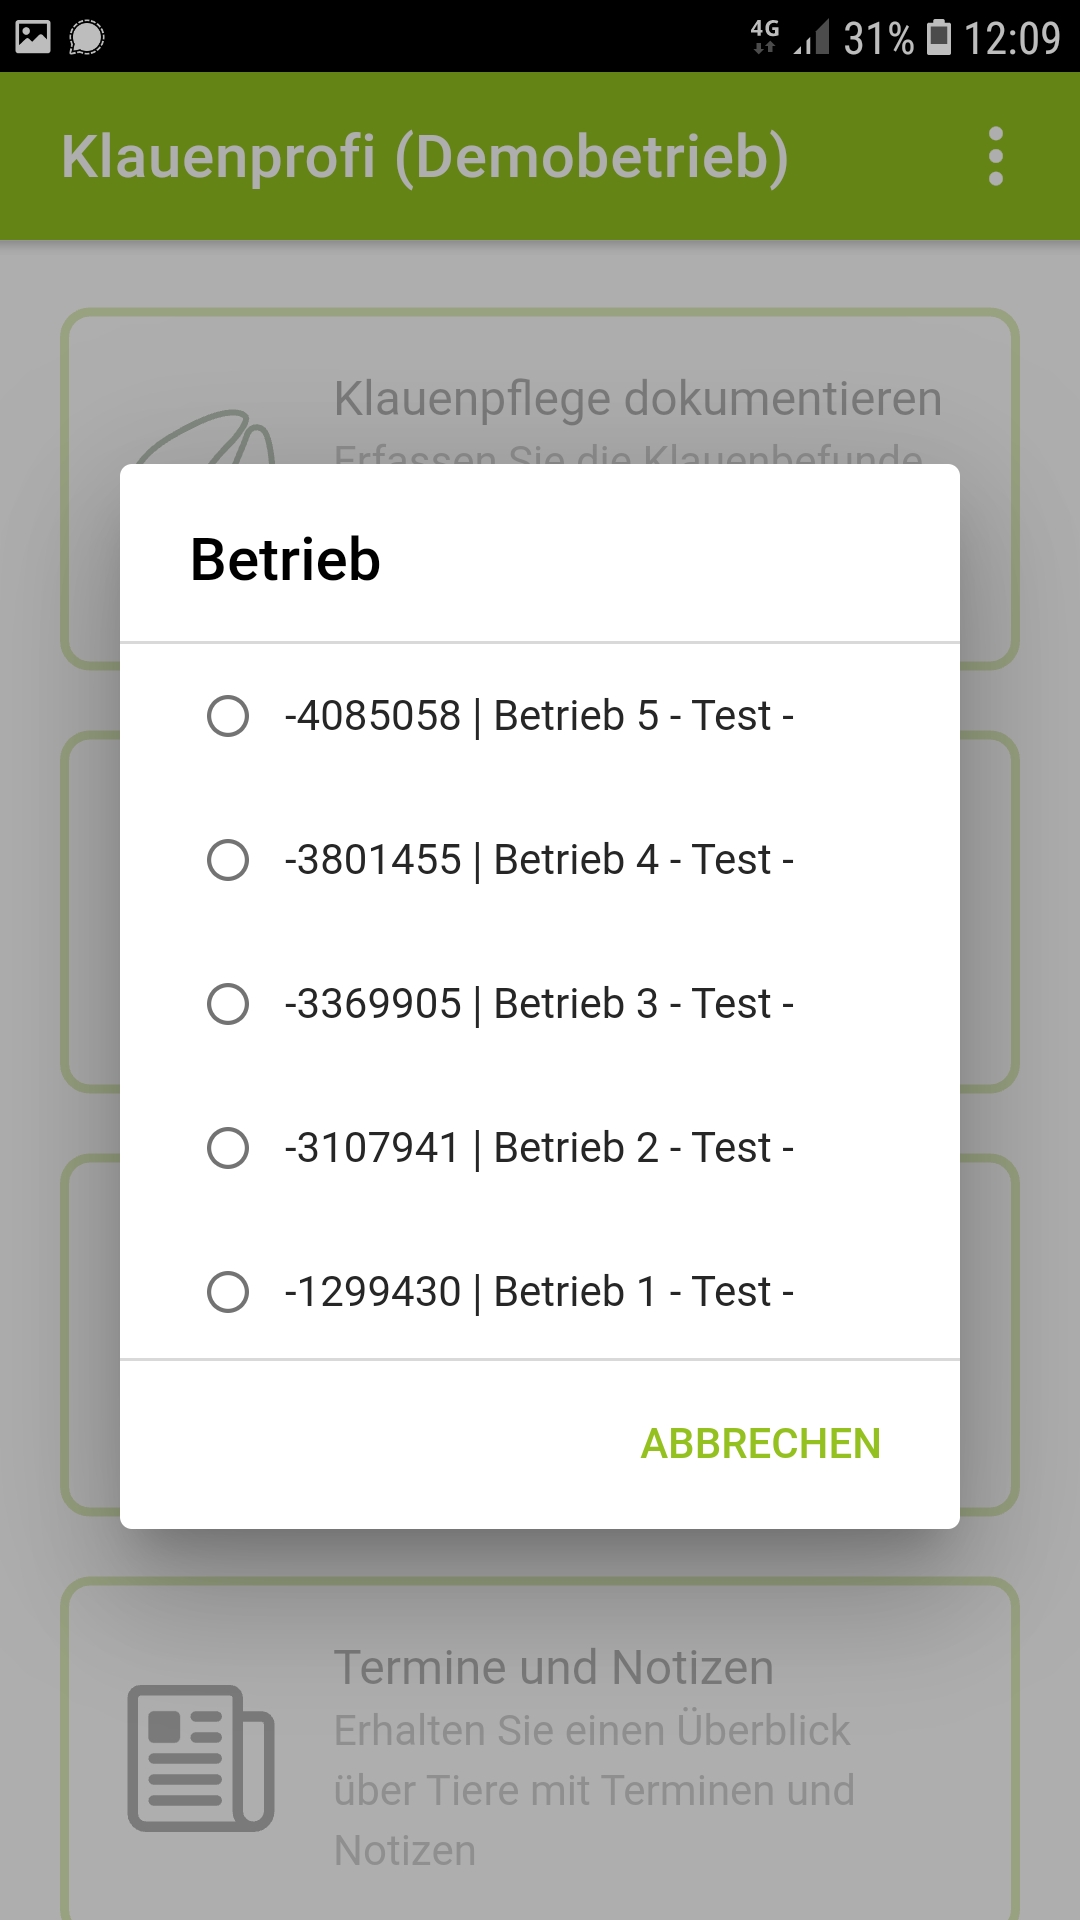Tap the newspaper icon for Termine und Notizen
This screenshot has width=1080, height=1920.
(200, 1758)
